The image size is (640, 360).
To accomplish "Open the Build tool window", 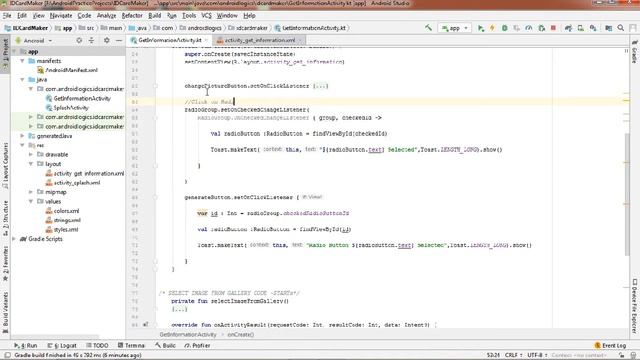I will point(165,345).
